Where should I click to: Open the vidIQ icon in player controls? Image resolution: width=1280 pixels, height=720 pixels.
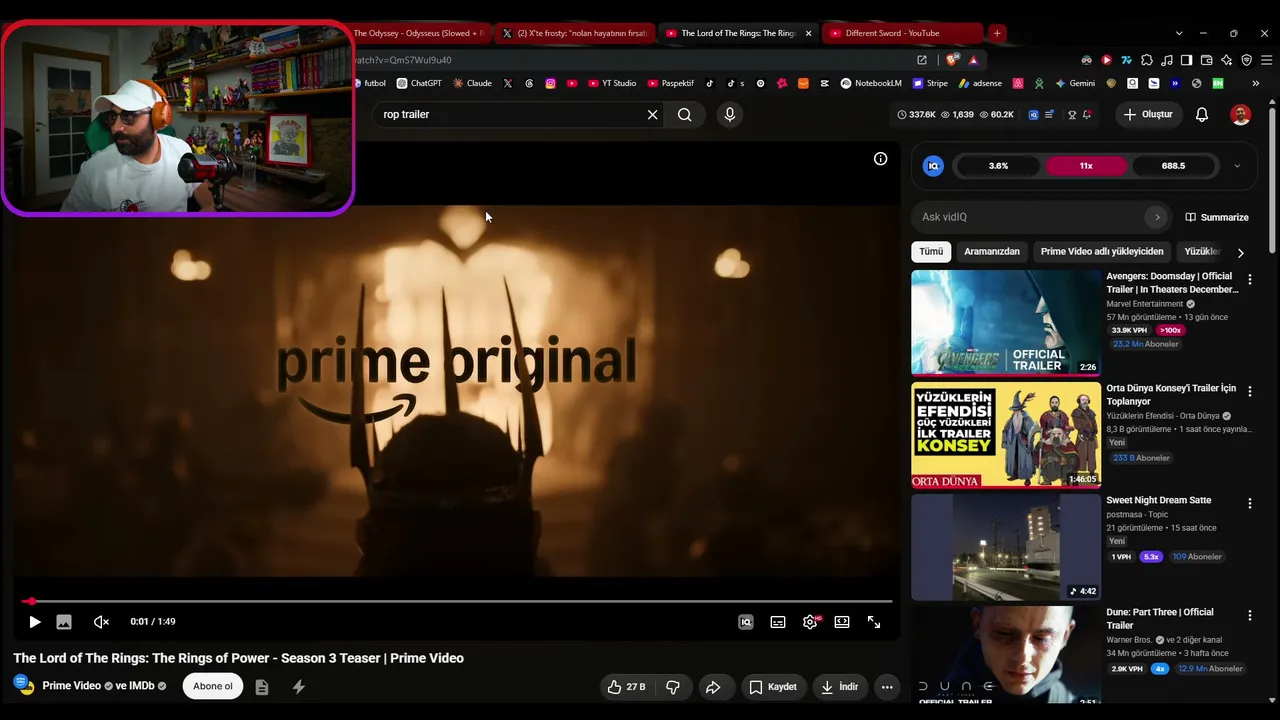(745, 622)
